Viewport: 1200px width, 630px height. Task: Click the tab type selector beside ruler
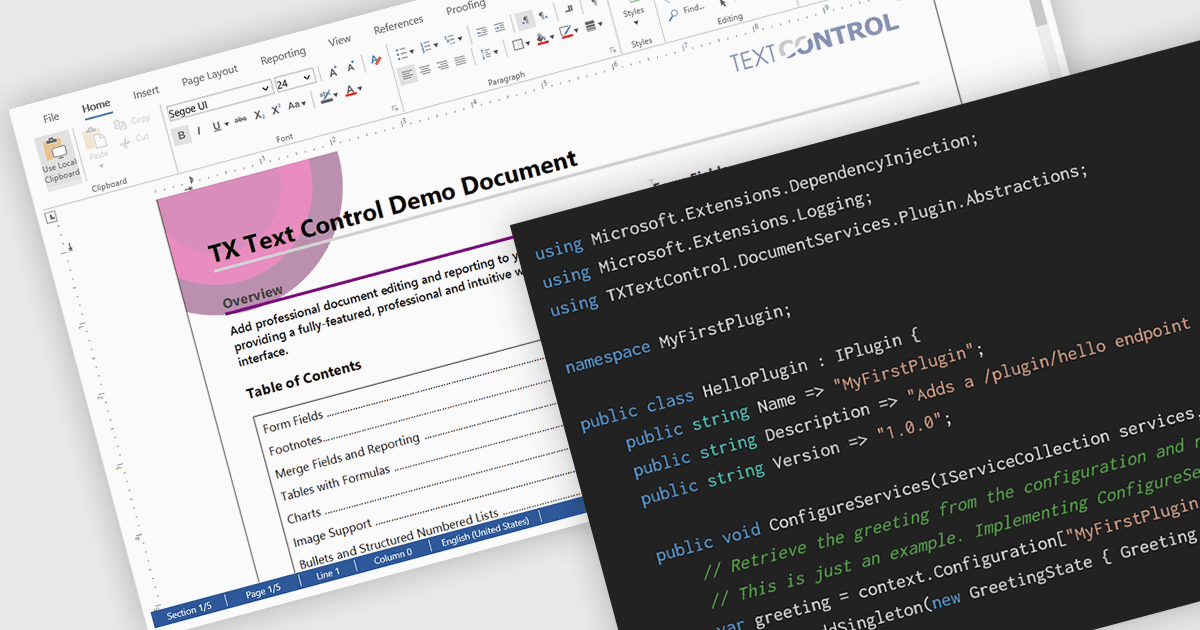tap(52, 217)
